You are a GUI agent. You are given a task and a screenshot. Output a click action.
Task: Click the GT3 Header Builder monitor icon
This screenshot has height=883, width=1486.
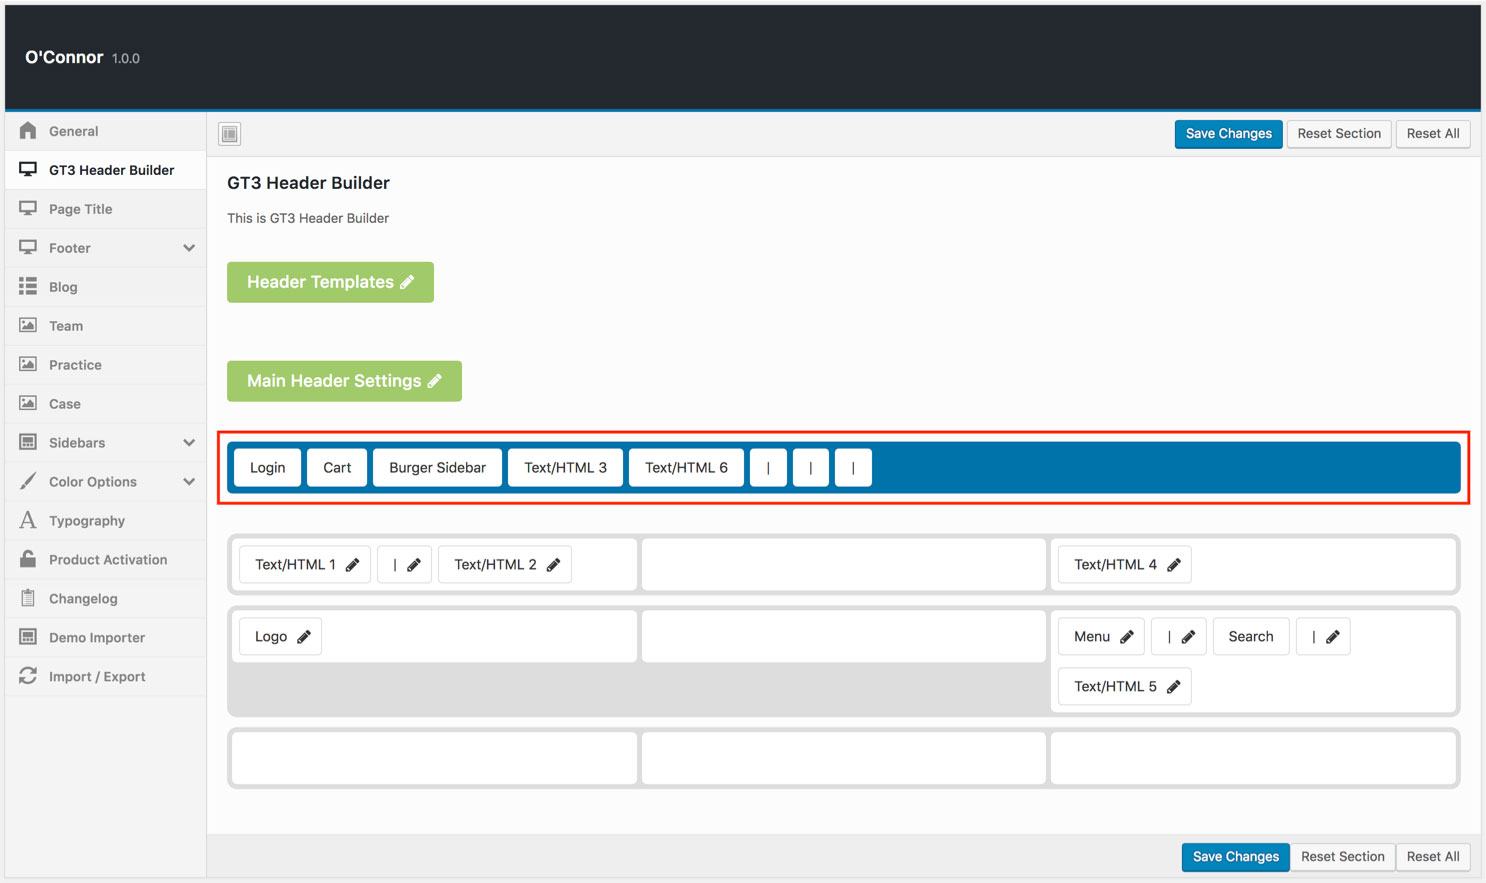pyautogui.click(x=28, y=170)
